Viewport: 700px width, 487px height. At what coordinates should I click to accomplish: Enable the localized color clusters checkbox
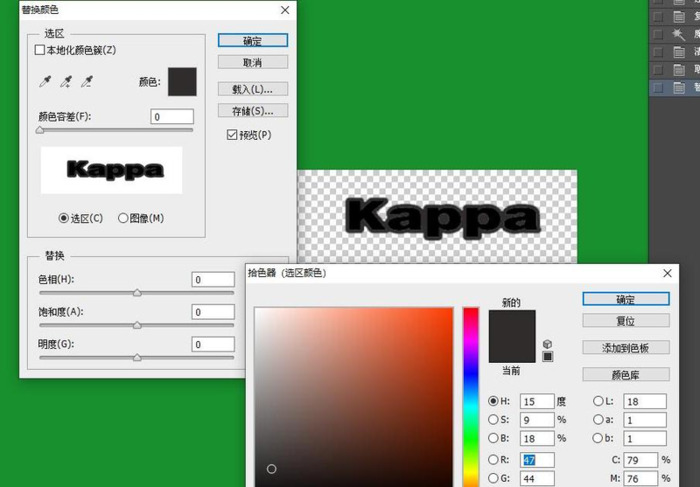pyautogui.click(x=40, y=50)
